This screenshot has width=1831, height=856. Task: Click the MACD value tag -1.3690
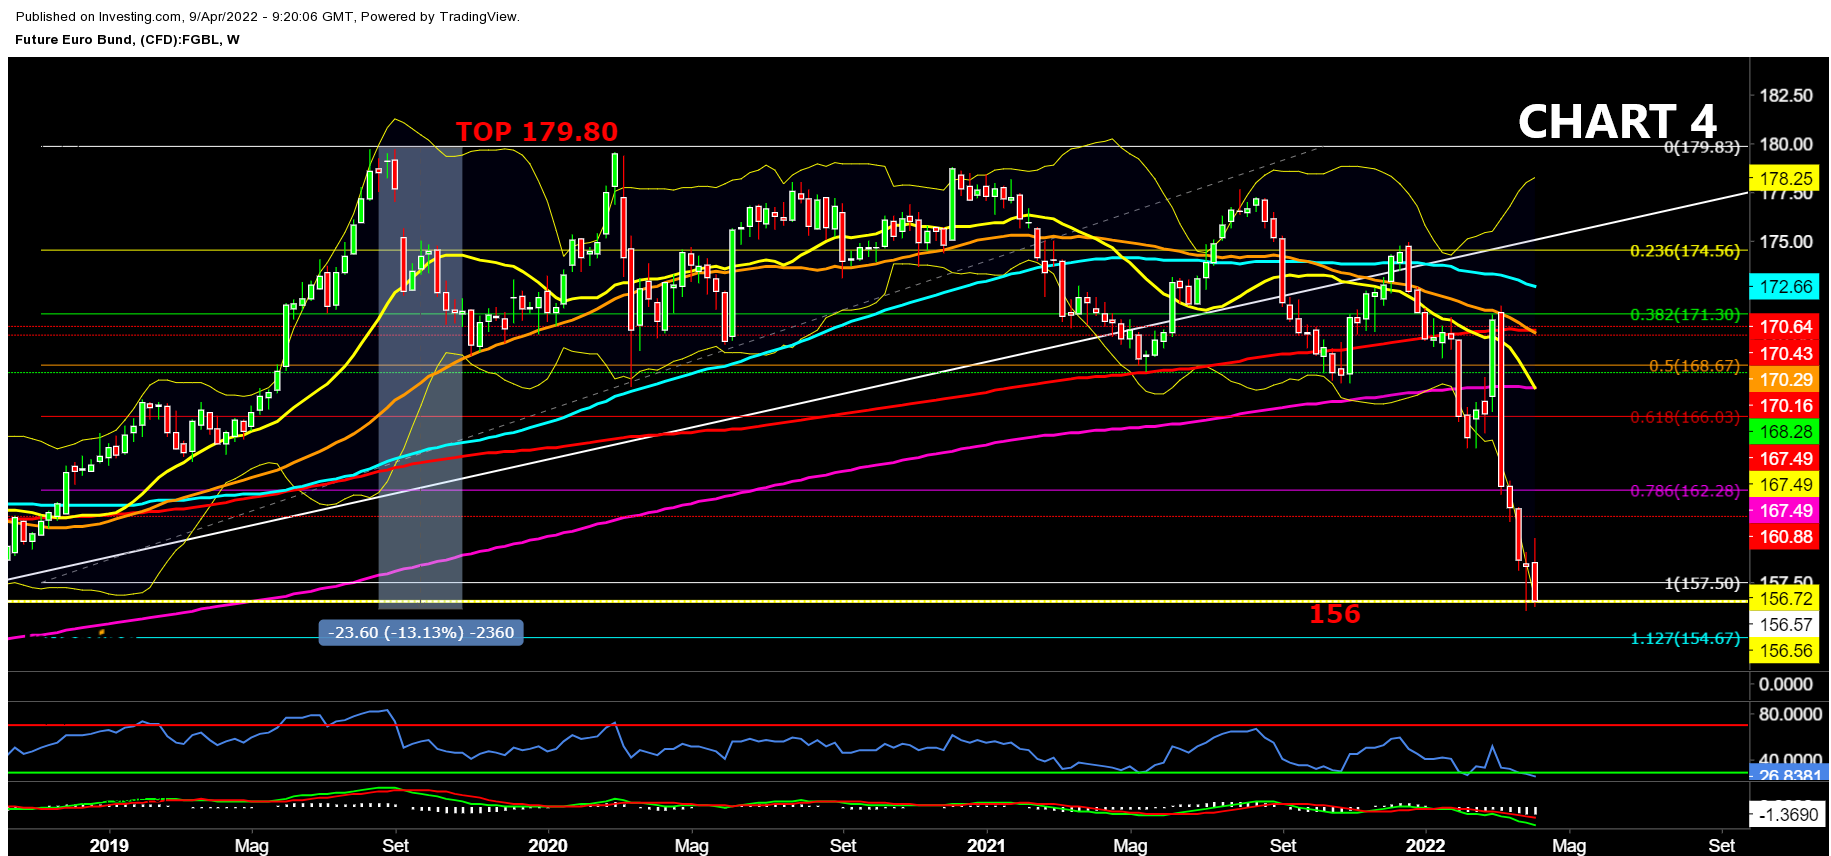pyautogui.click(x=1785, y=815)
